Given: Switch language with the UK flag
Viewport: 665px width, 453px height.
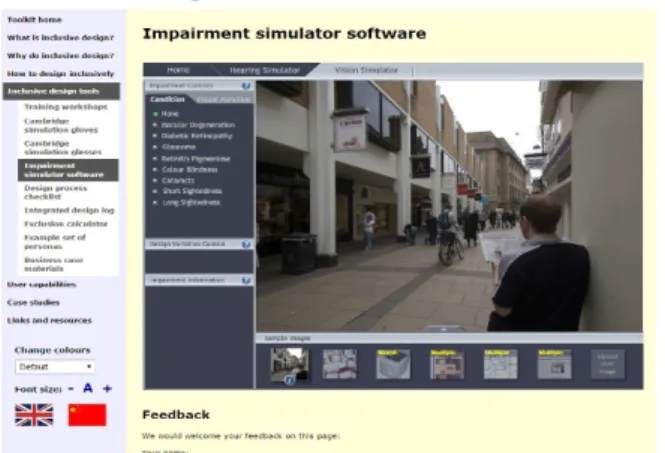Looking at the screenshot, I should 34,414.
